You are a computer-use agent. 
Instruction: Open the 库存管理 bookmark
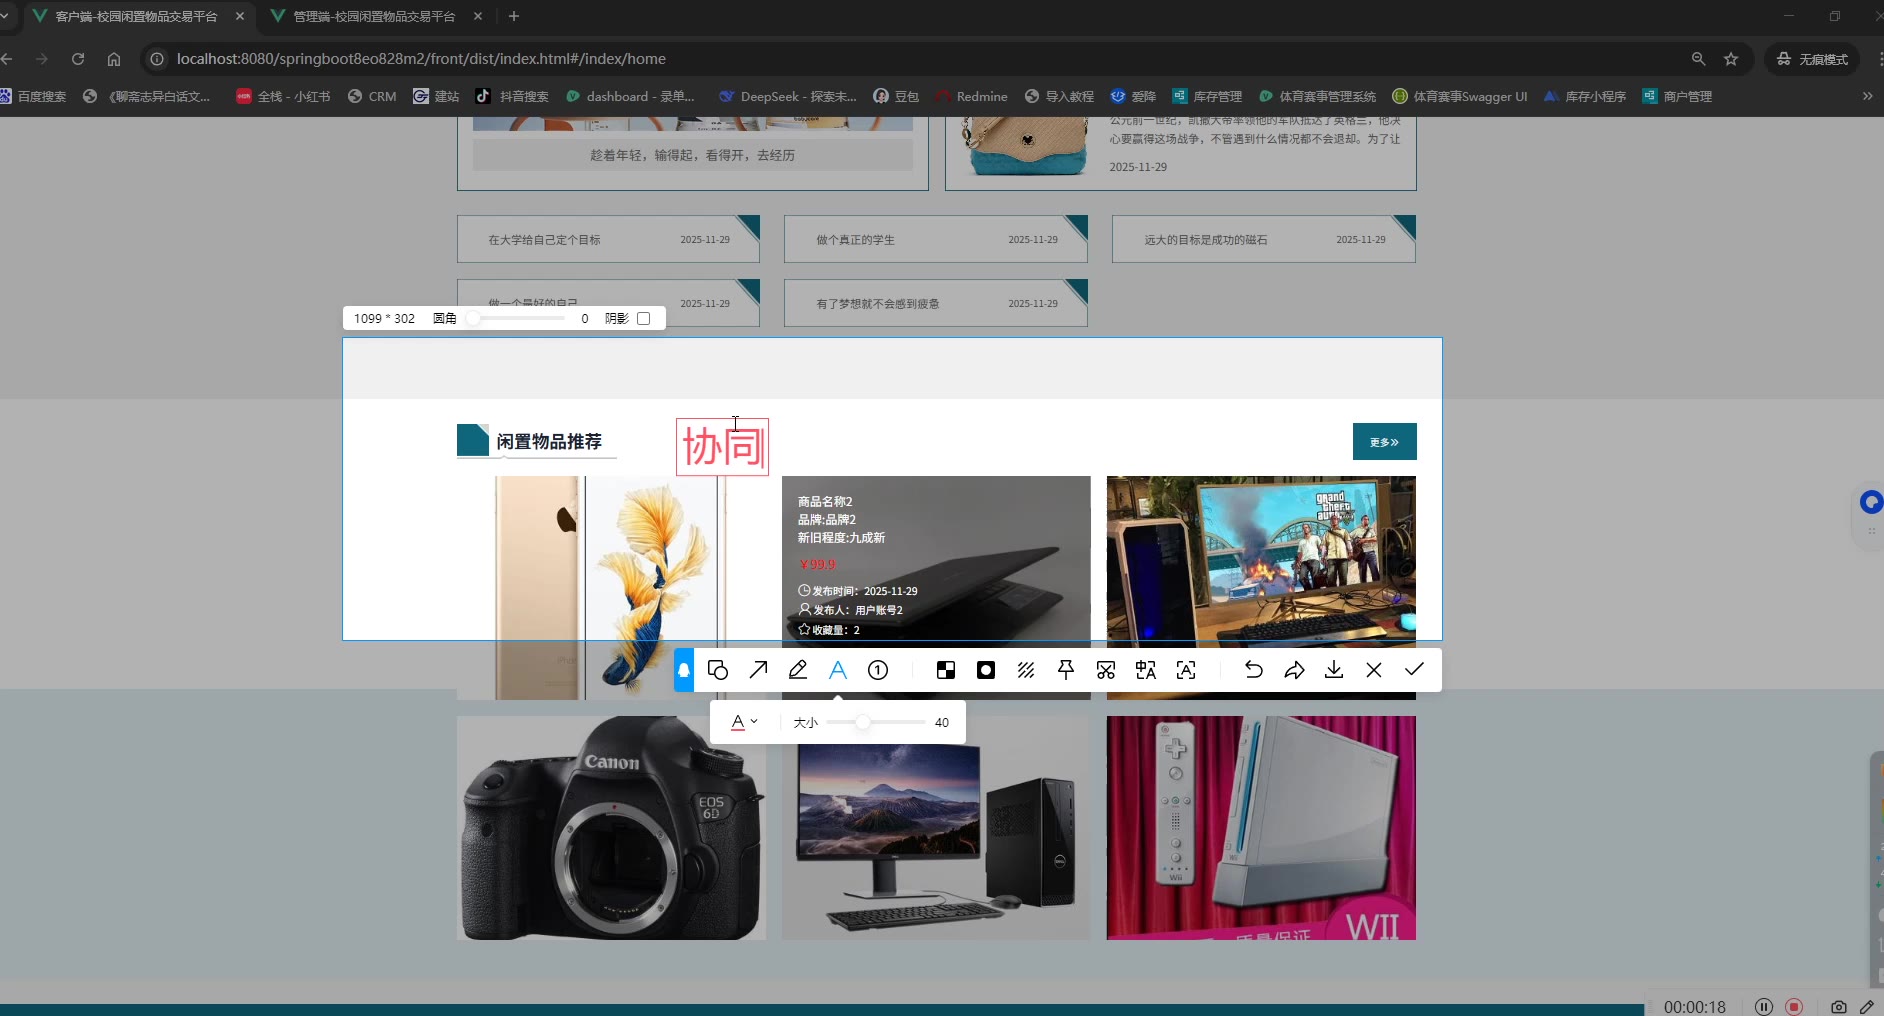1207,96
